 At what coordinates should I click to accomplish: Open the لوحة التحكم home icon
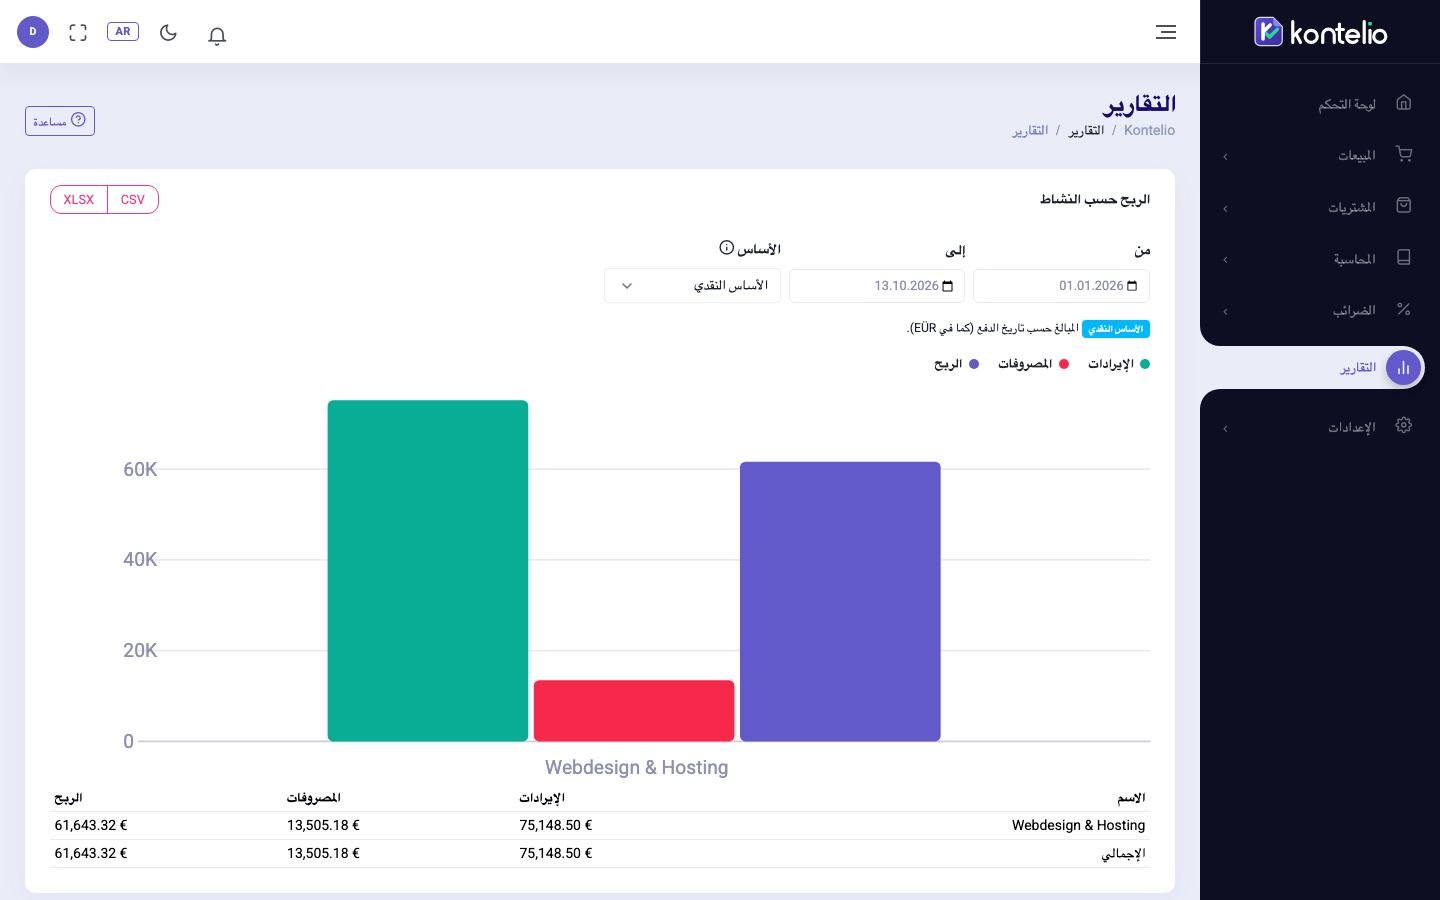(x=1404, y=102)
